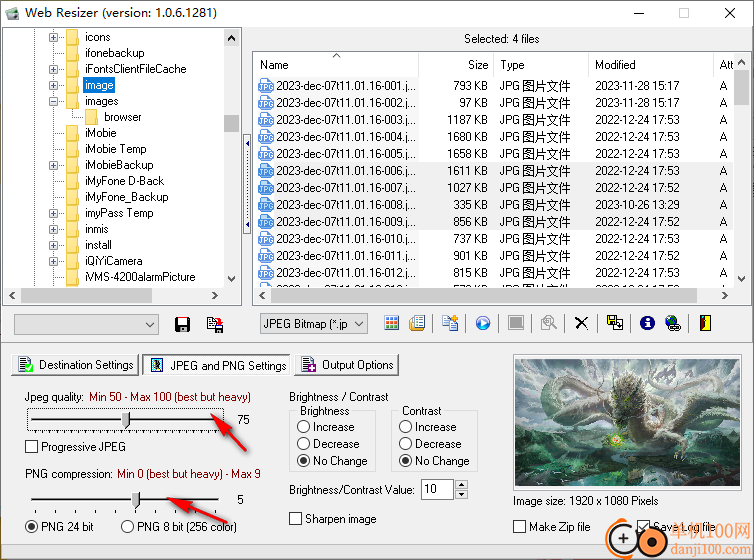Viewport: 754px width, 560px height.
Task: Click the add files icon with plus
Action: tap(450, 323)
